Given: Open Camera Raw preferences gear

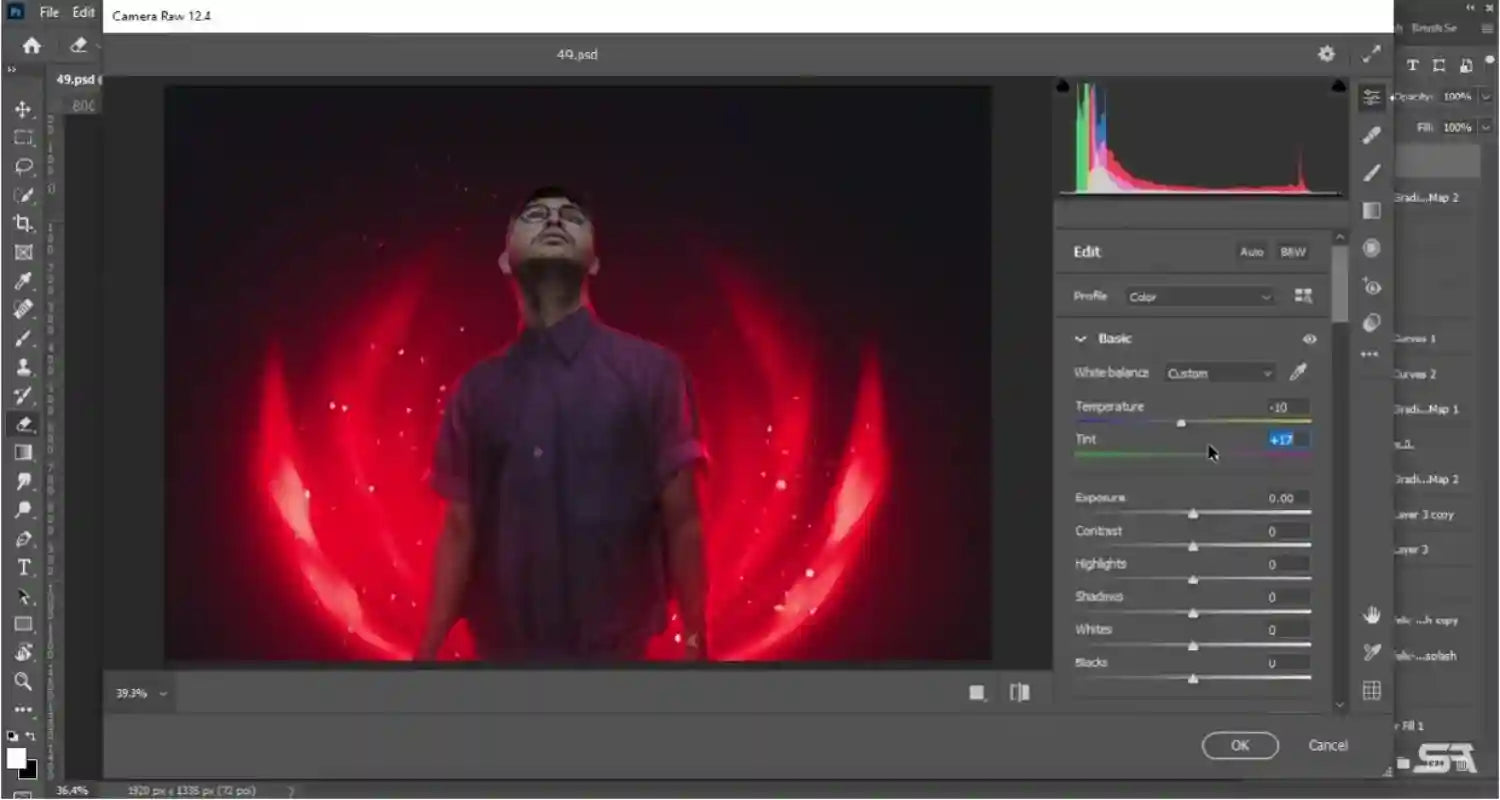Looking at the screenshot, I should click(1326, 54).
